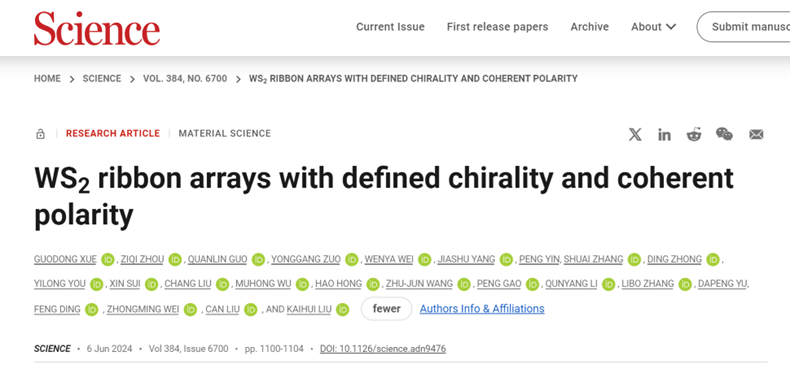Click the Science logo
This screenshot has height=369, width=790.
tap(97, 29)
